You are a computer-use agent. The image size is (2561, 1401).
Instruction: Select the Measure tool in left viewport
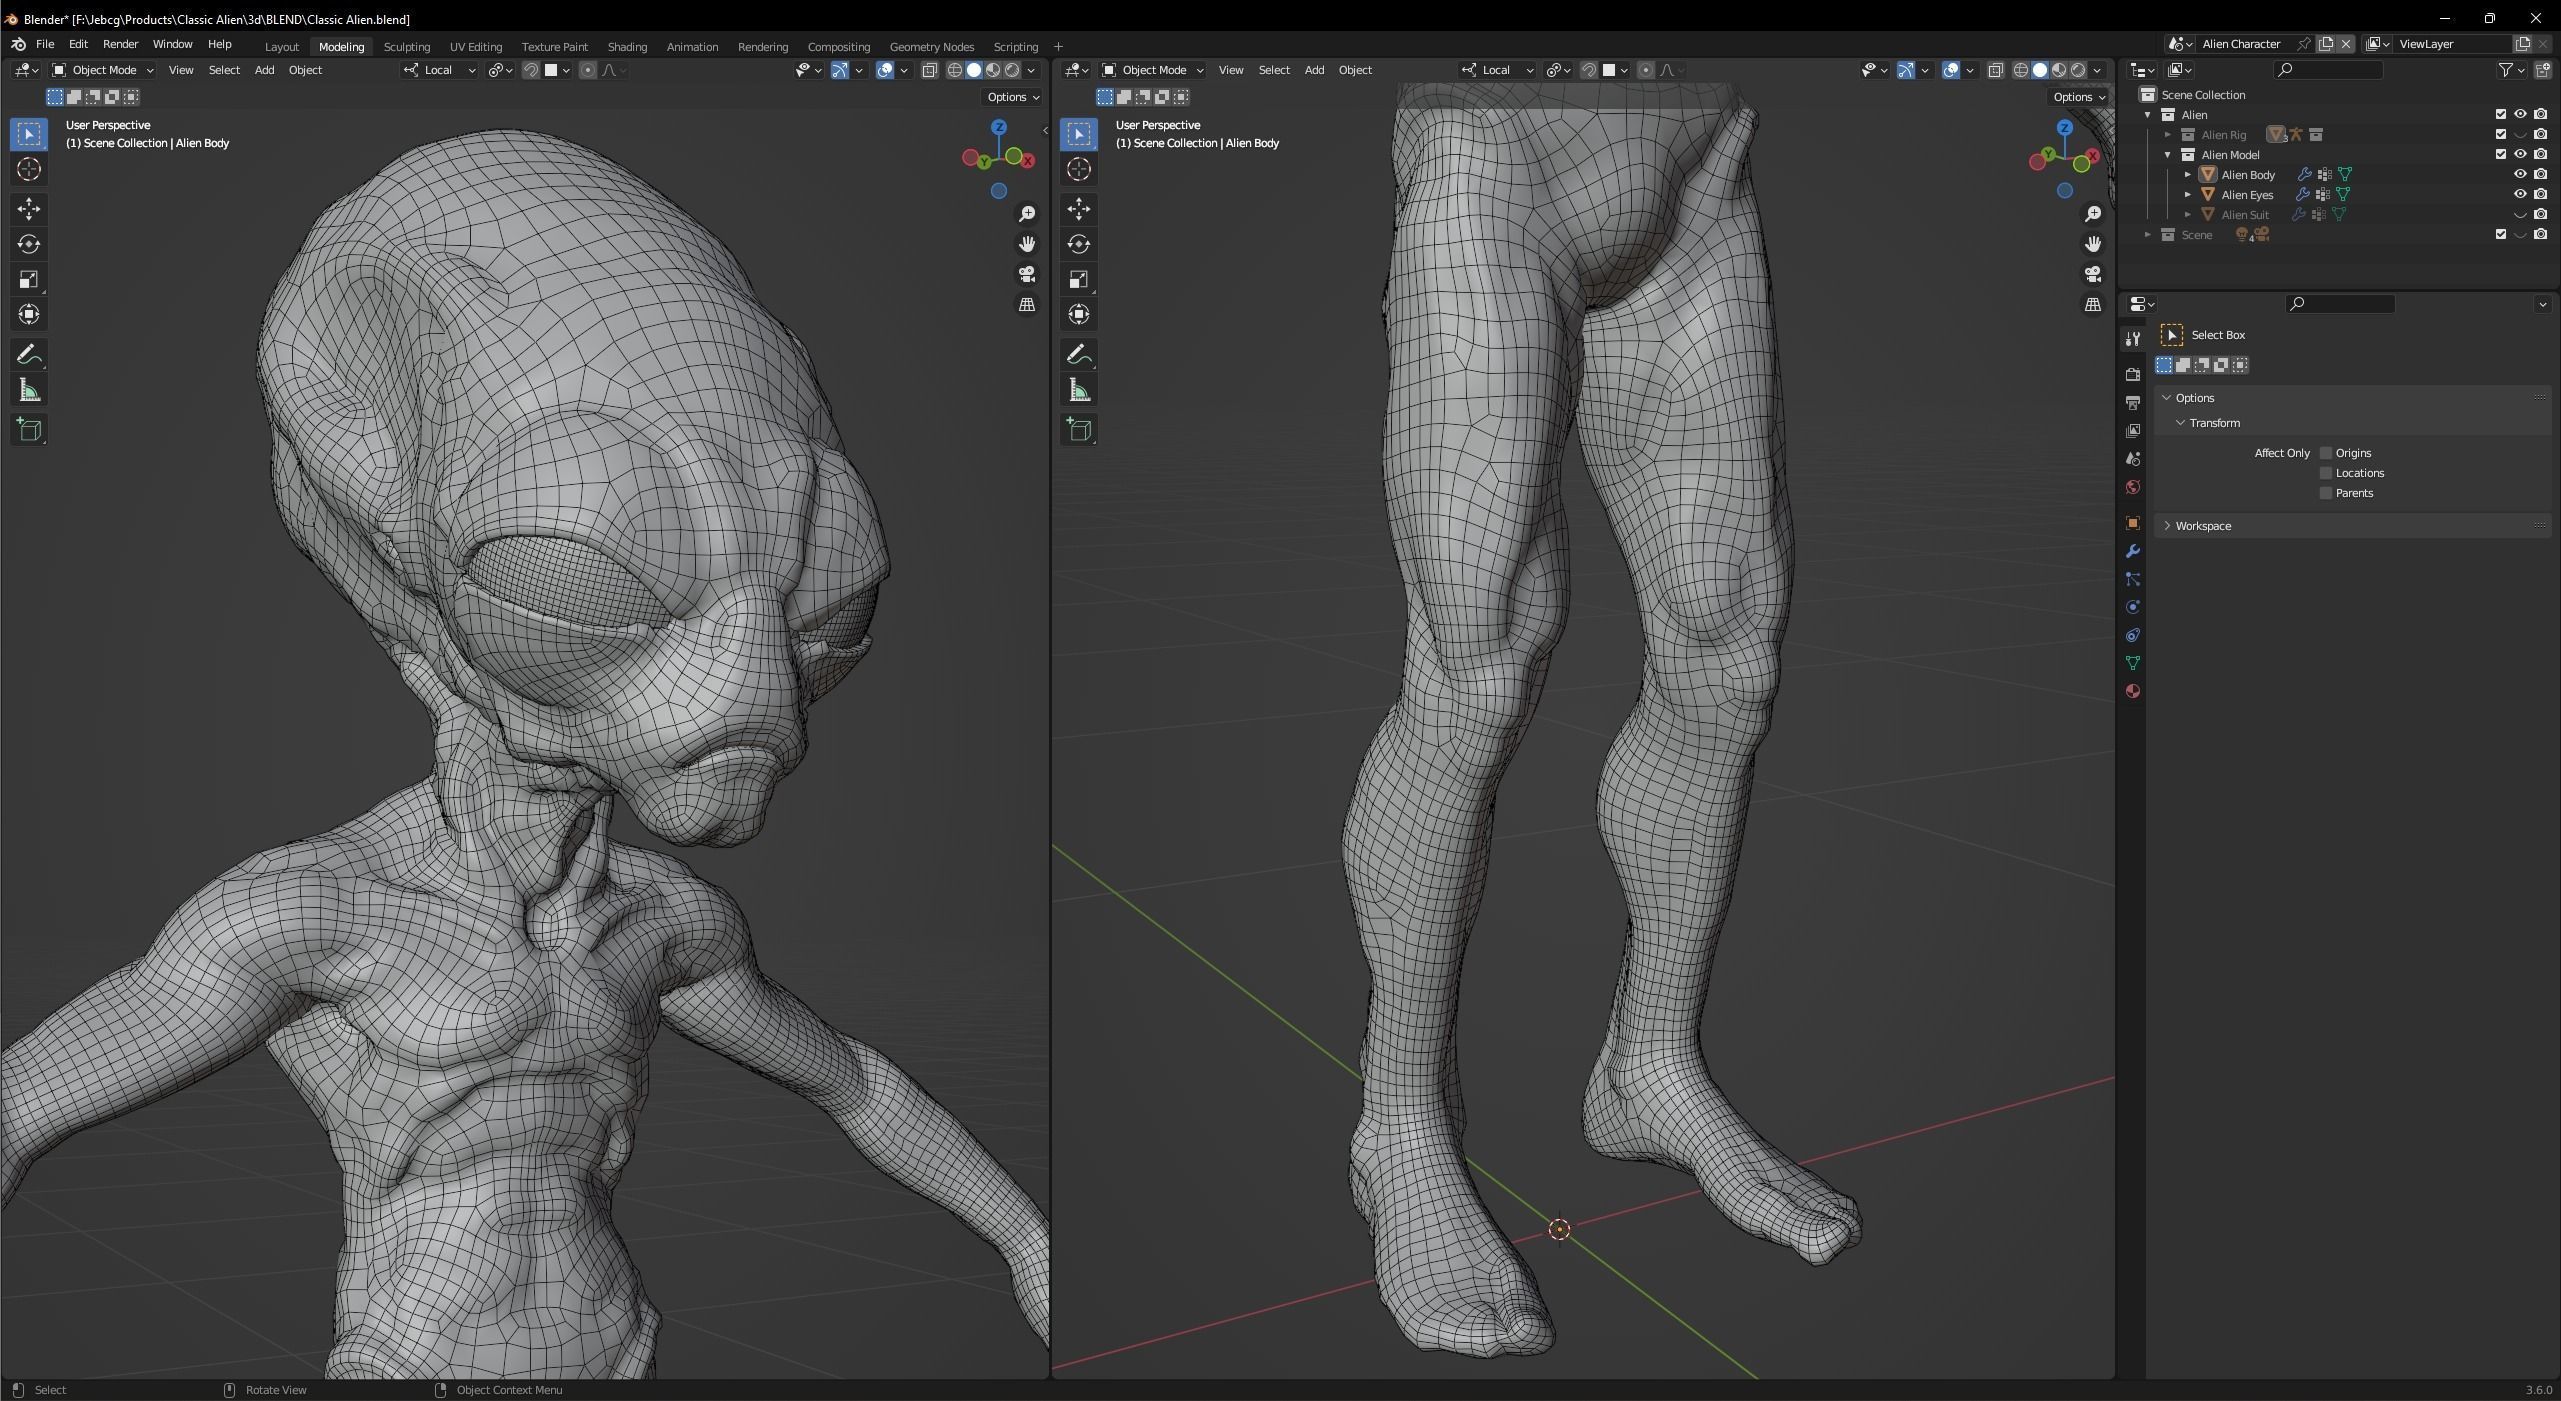coord(29,390)
